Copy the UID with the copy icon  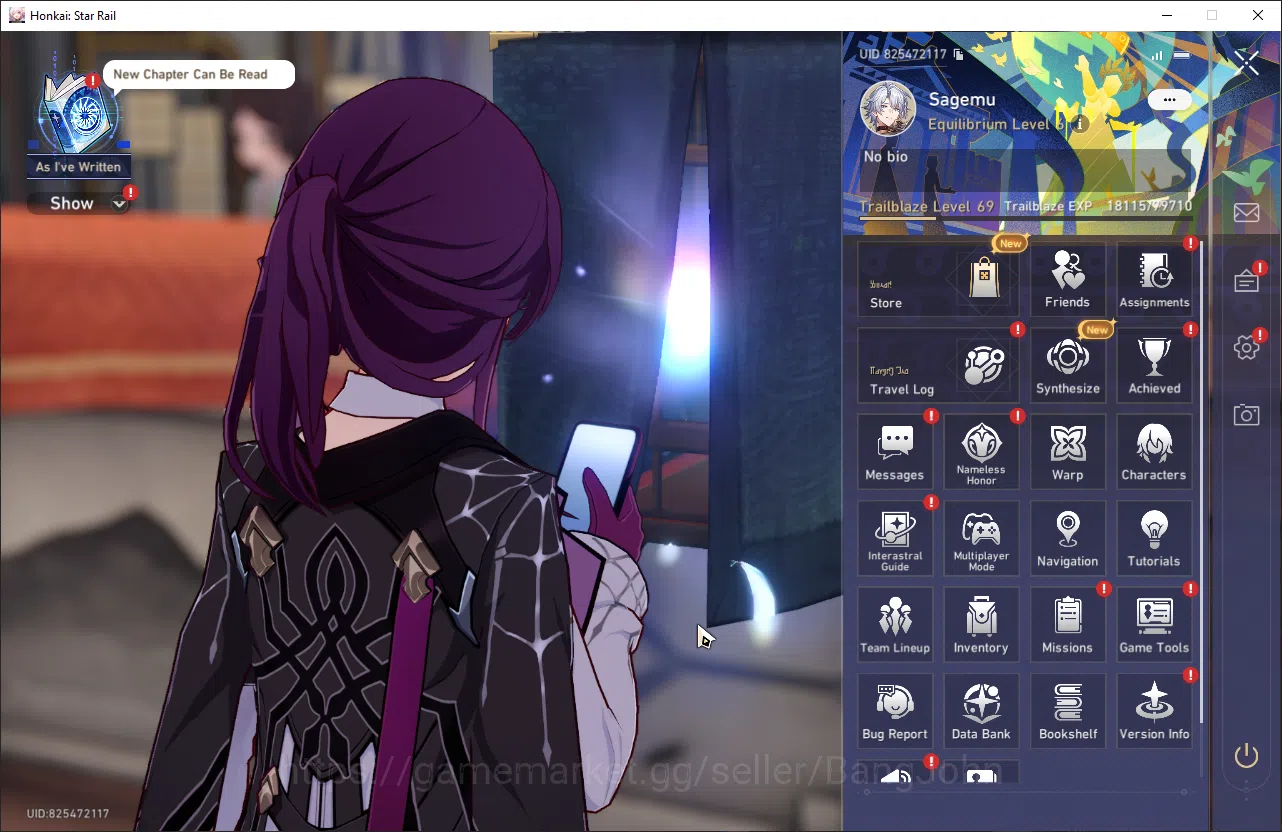click(x=958, y=54)
